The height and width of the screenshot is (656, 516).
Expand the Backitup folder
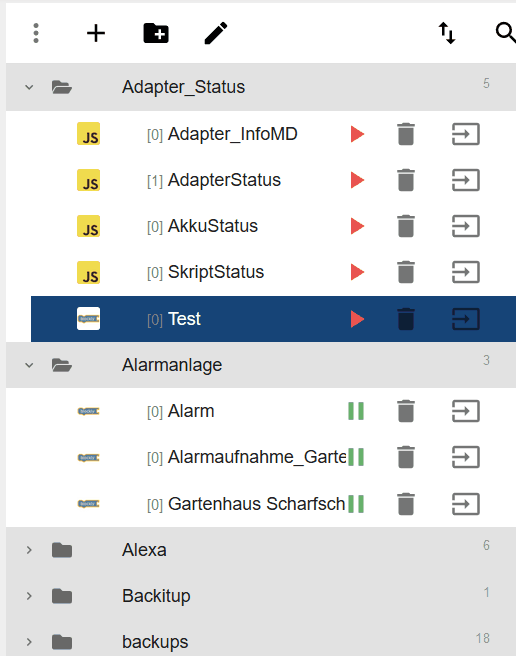click(29, 596)
